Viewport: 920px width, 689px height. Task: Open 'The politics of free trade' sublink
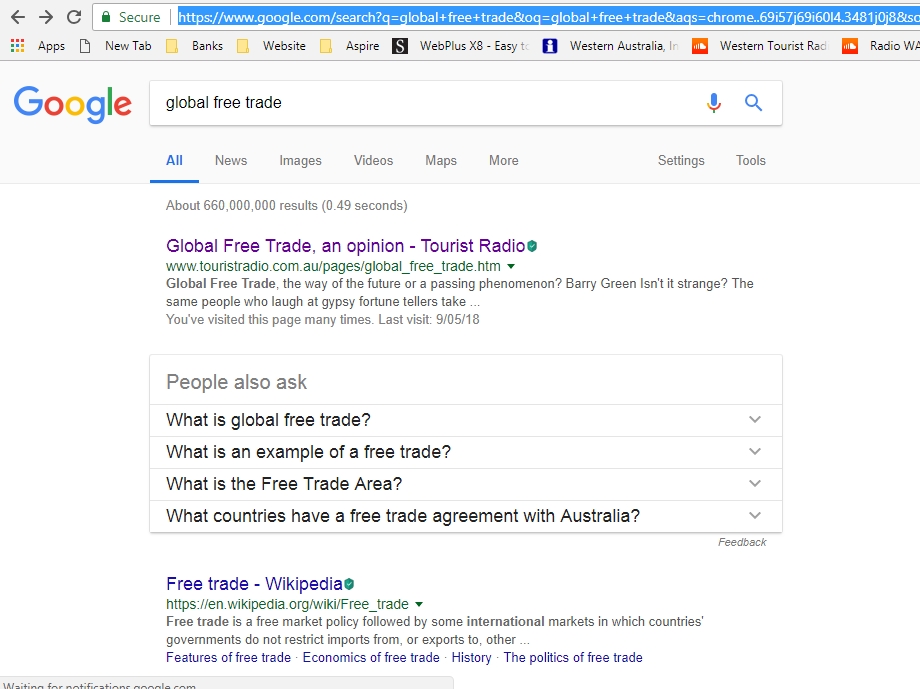[x=573, y=657]
